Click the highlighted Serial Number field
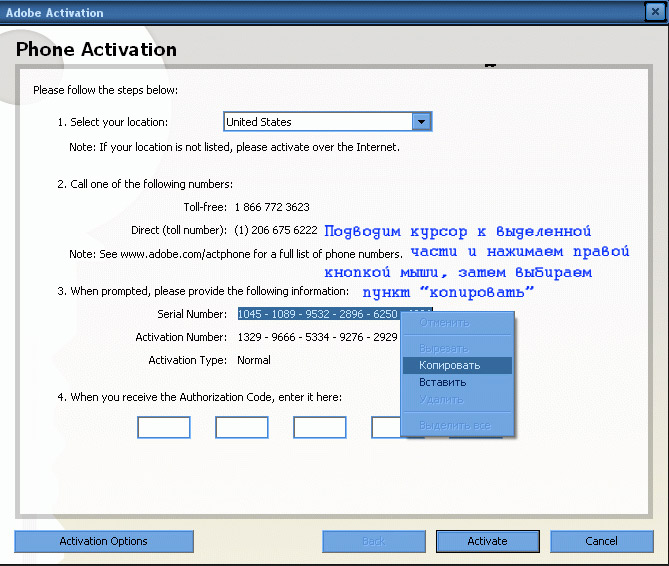 coord(317,314)
